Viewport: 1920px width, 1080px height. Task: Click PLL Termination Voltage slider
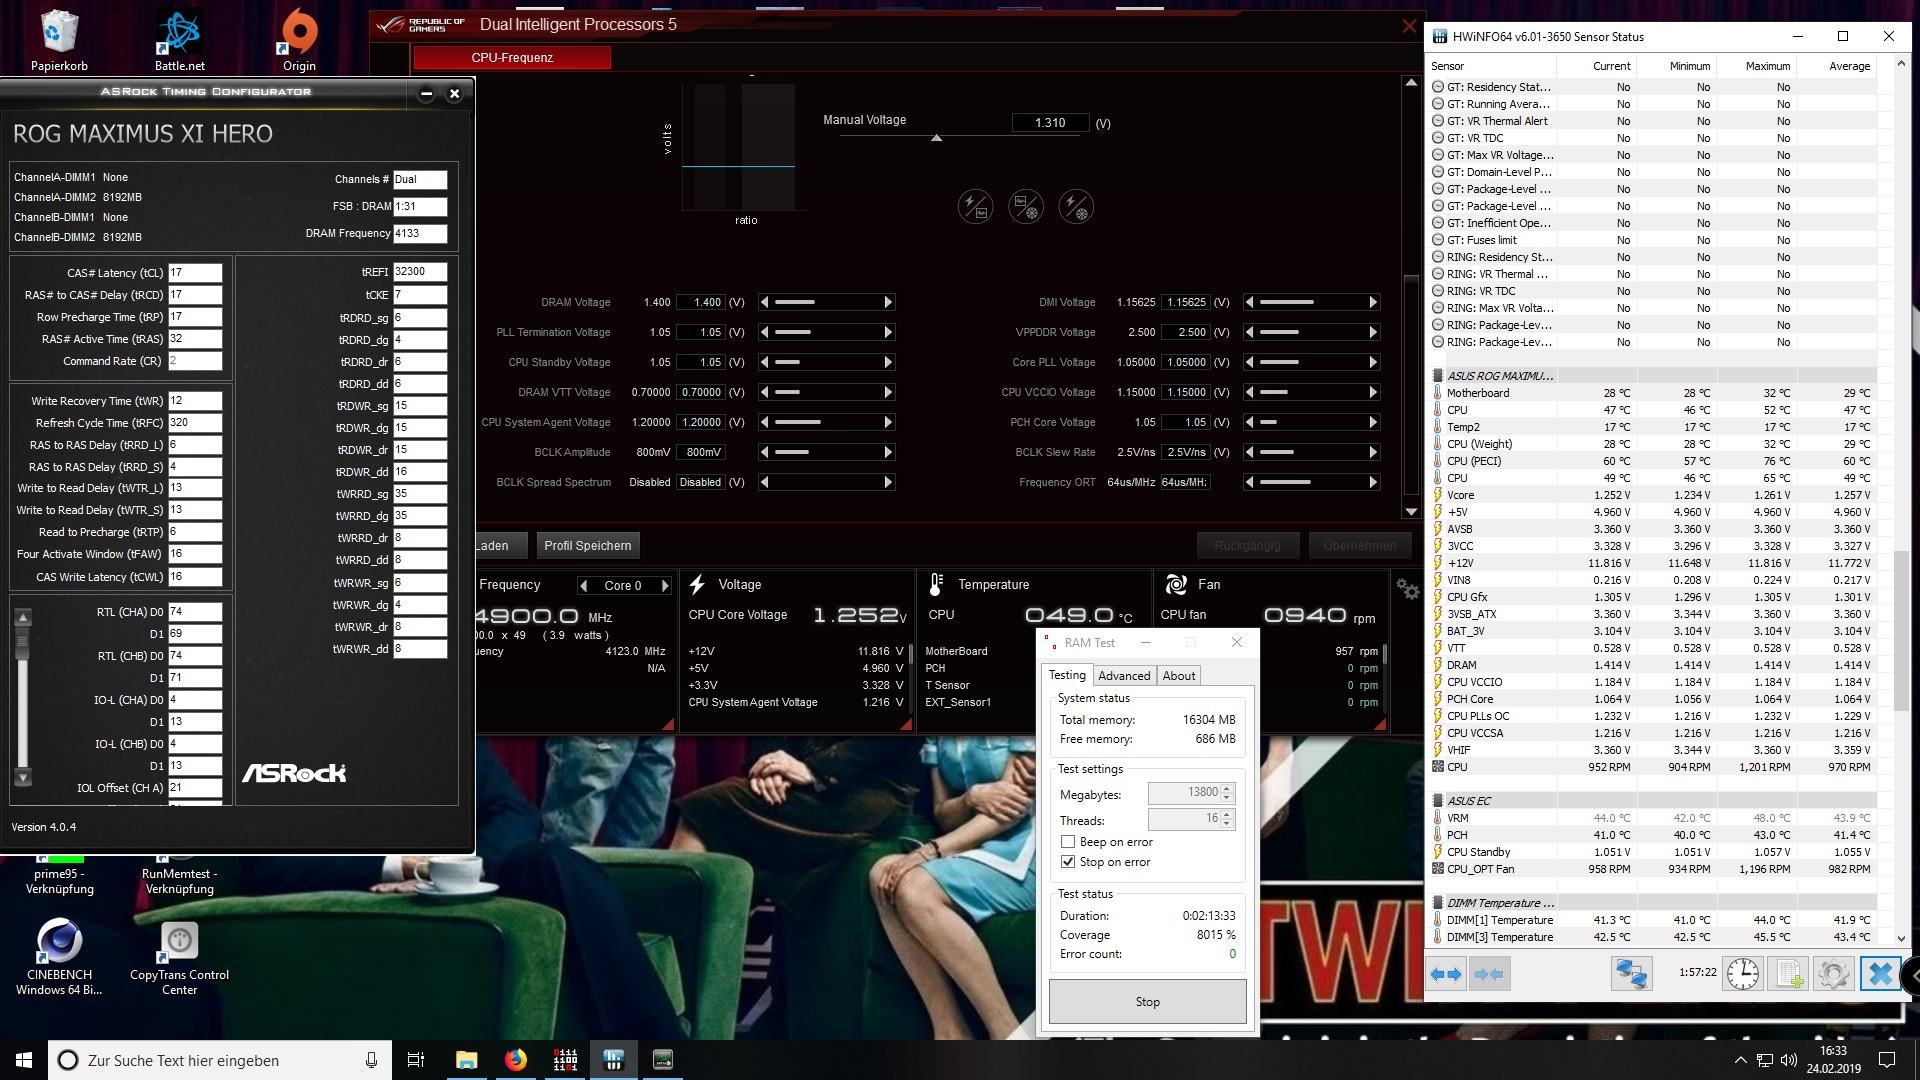coord(826,332)
